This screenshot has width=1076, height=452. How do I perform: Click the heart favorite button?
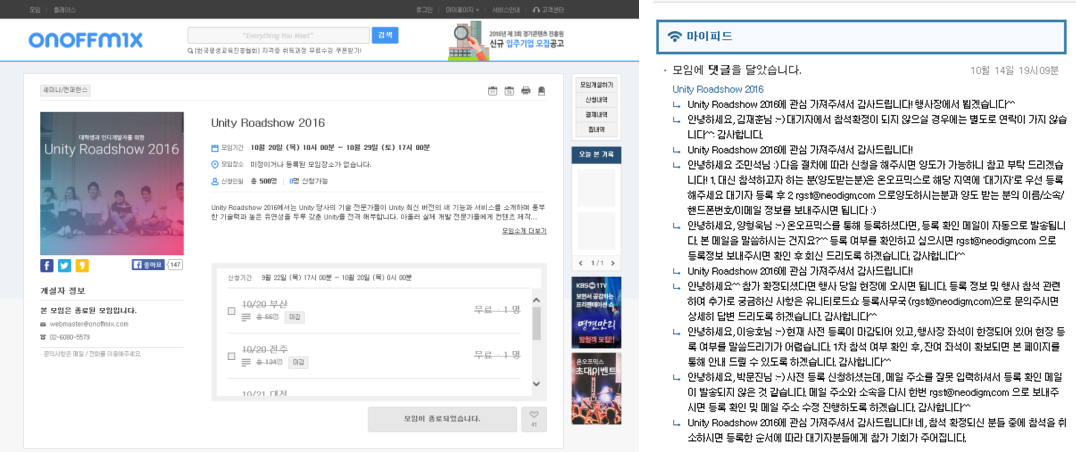point(535,418)
